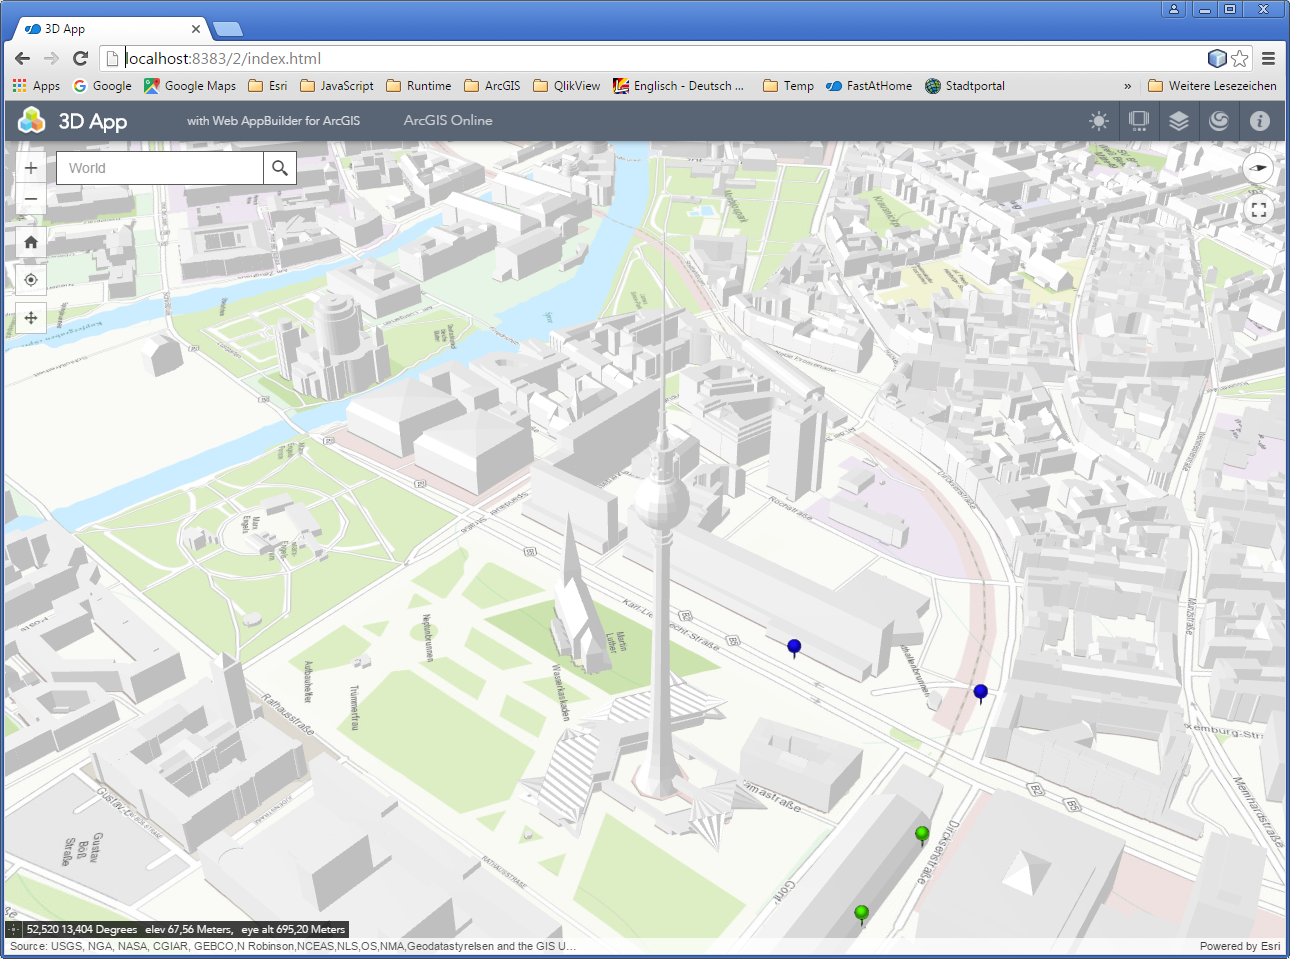The width and height of the screenshot is (1290, 959).
Task: Open the Runtime bookmark folder
Action: [x=419, y=86]
